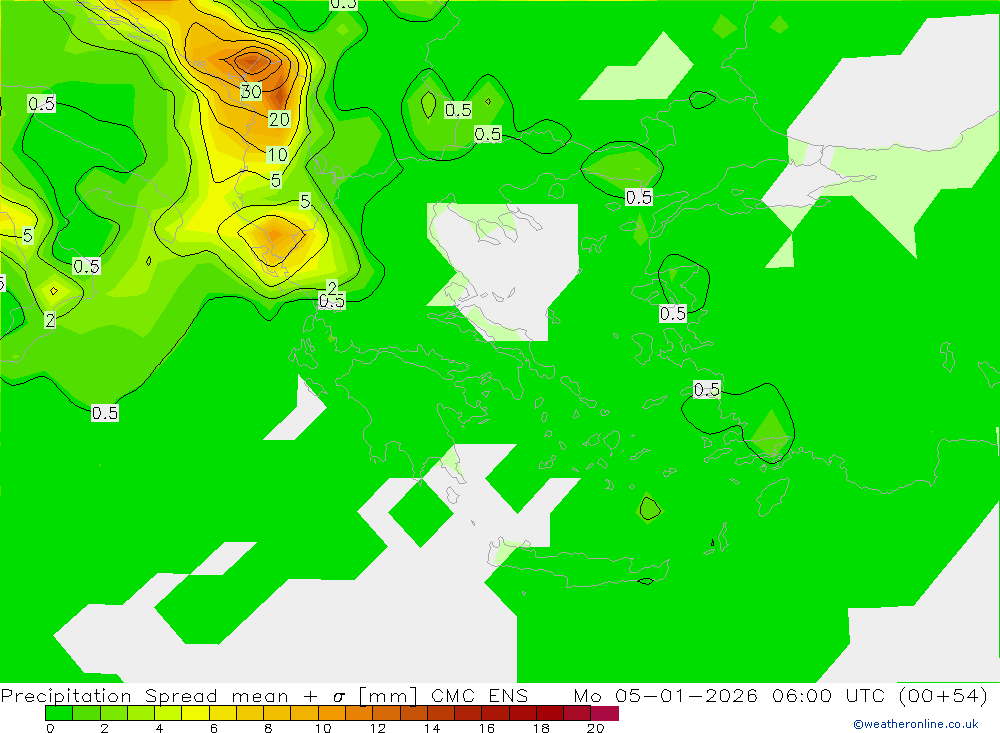Click the '[mm]' unit text in the title
Image resolution: width=1000 pixels, height=733 pixels.
click(388, 696)
